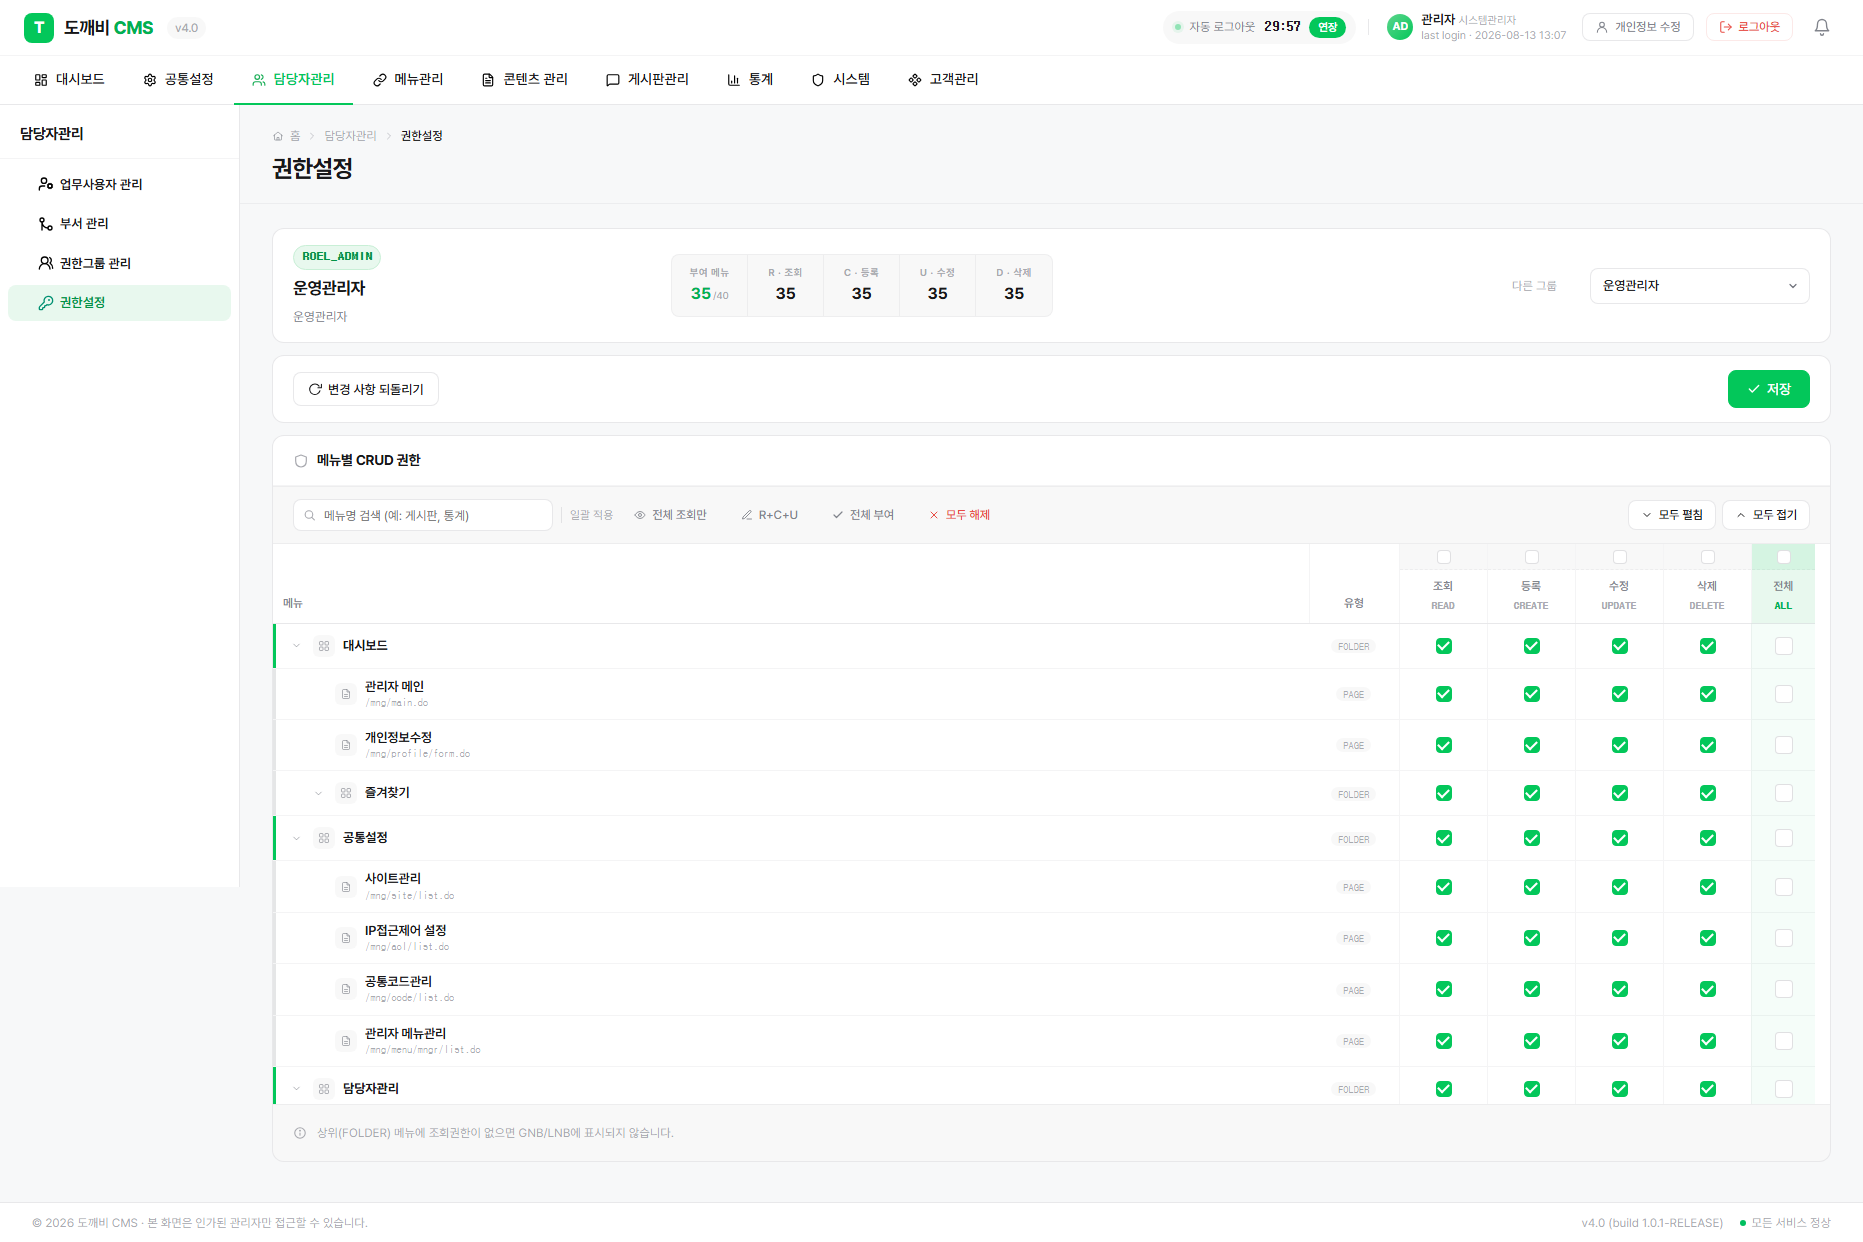Click 개인정보 수정 button in header
This screenshot has height=1242, width=1863.
1638,27
